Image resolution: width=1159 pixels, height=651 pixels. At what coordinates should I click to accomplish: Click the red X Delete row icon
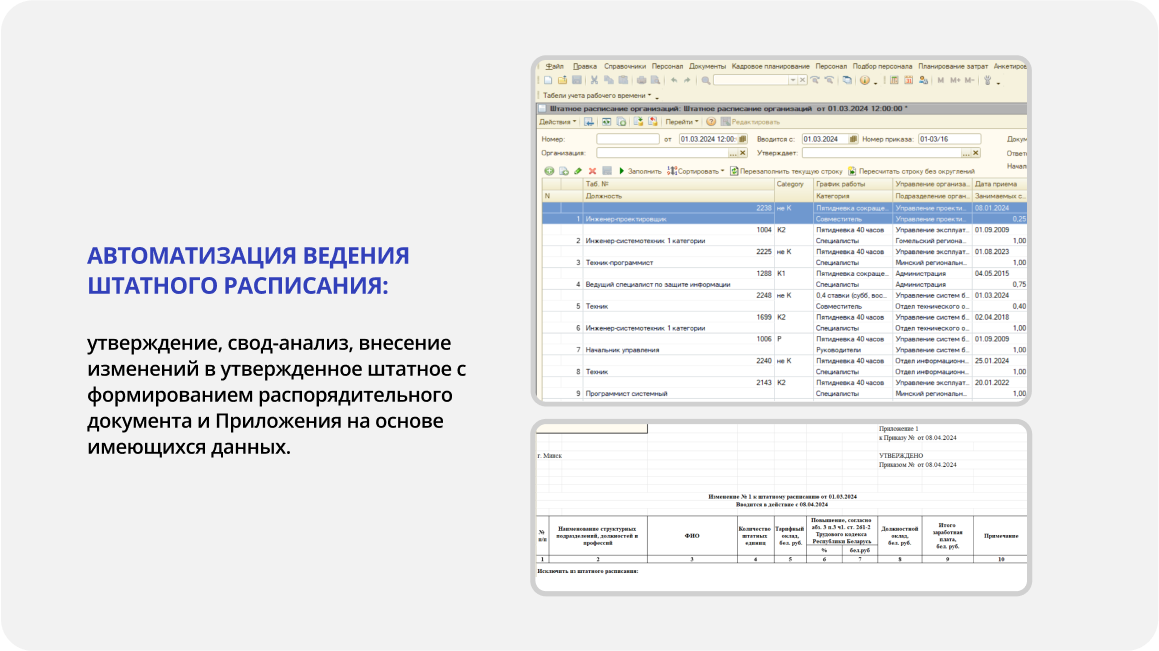pyautogui.click(x=592, y=171)
